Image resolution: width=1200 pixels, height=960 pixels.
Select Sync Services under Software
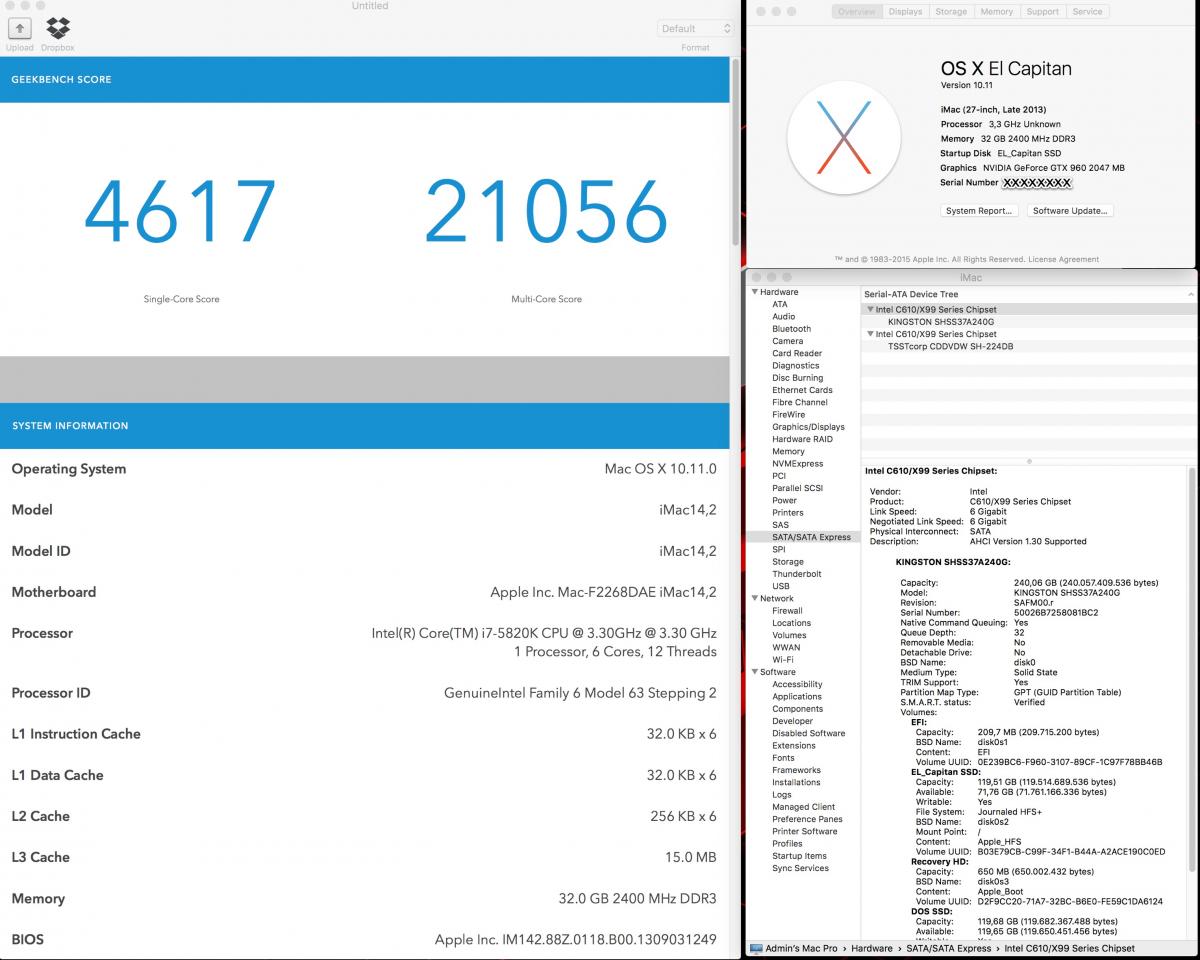point(800,868)
